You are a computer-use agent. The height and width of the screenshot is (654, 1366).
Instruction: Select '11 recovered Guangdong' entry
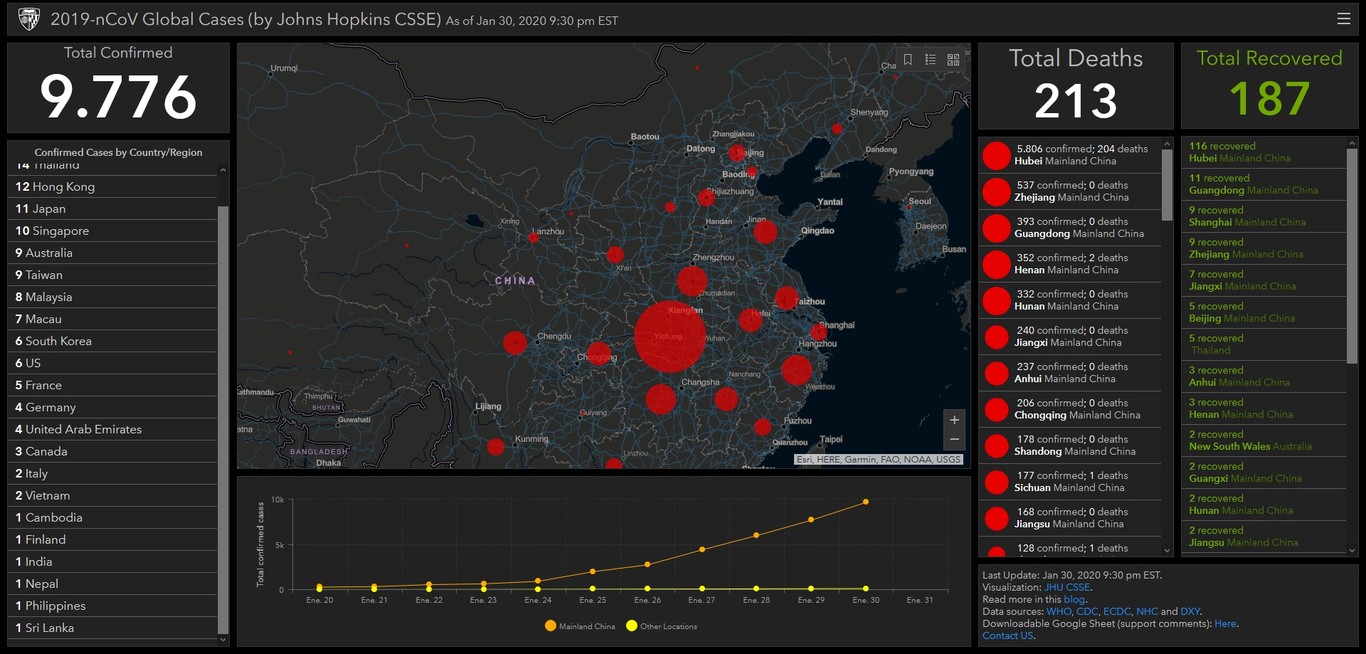1264,184
